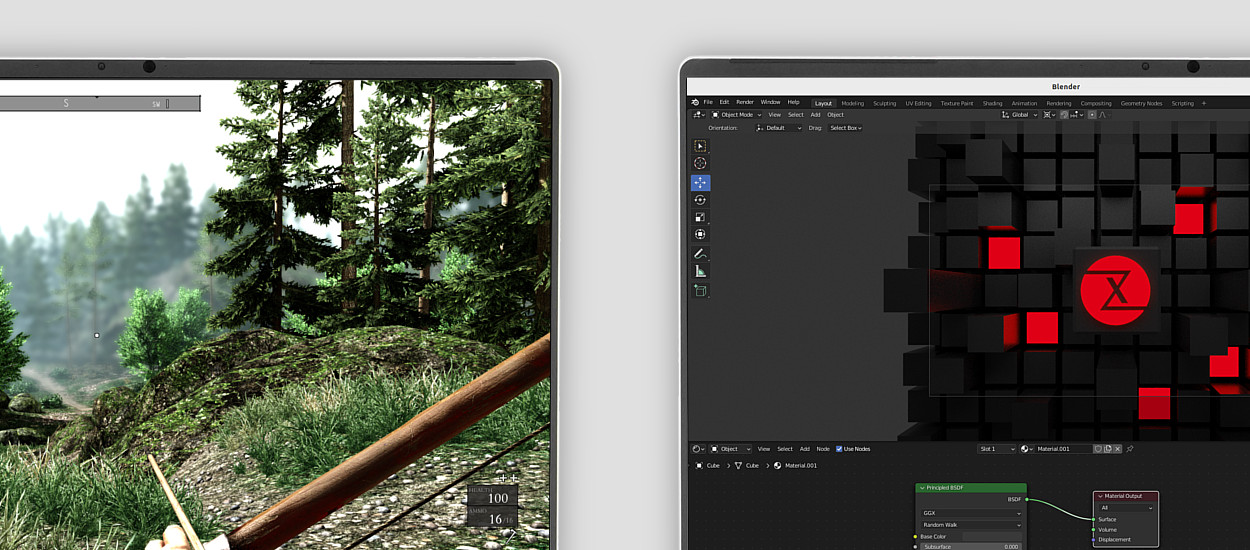
Task: Select the Add Cube tool in Blender
Action: tap(700, 291)
